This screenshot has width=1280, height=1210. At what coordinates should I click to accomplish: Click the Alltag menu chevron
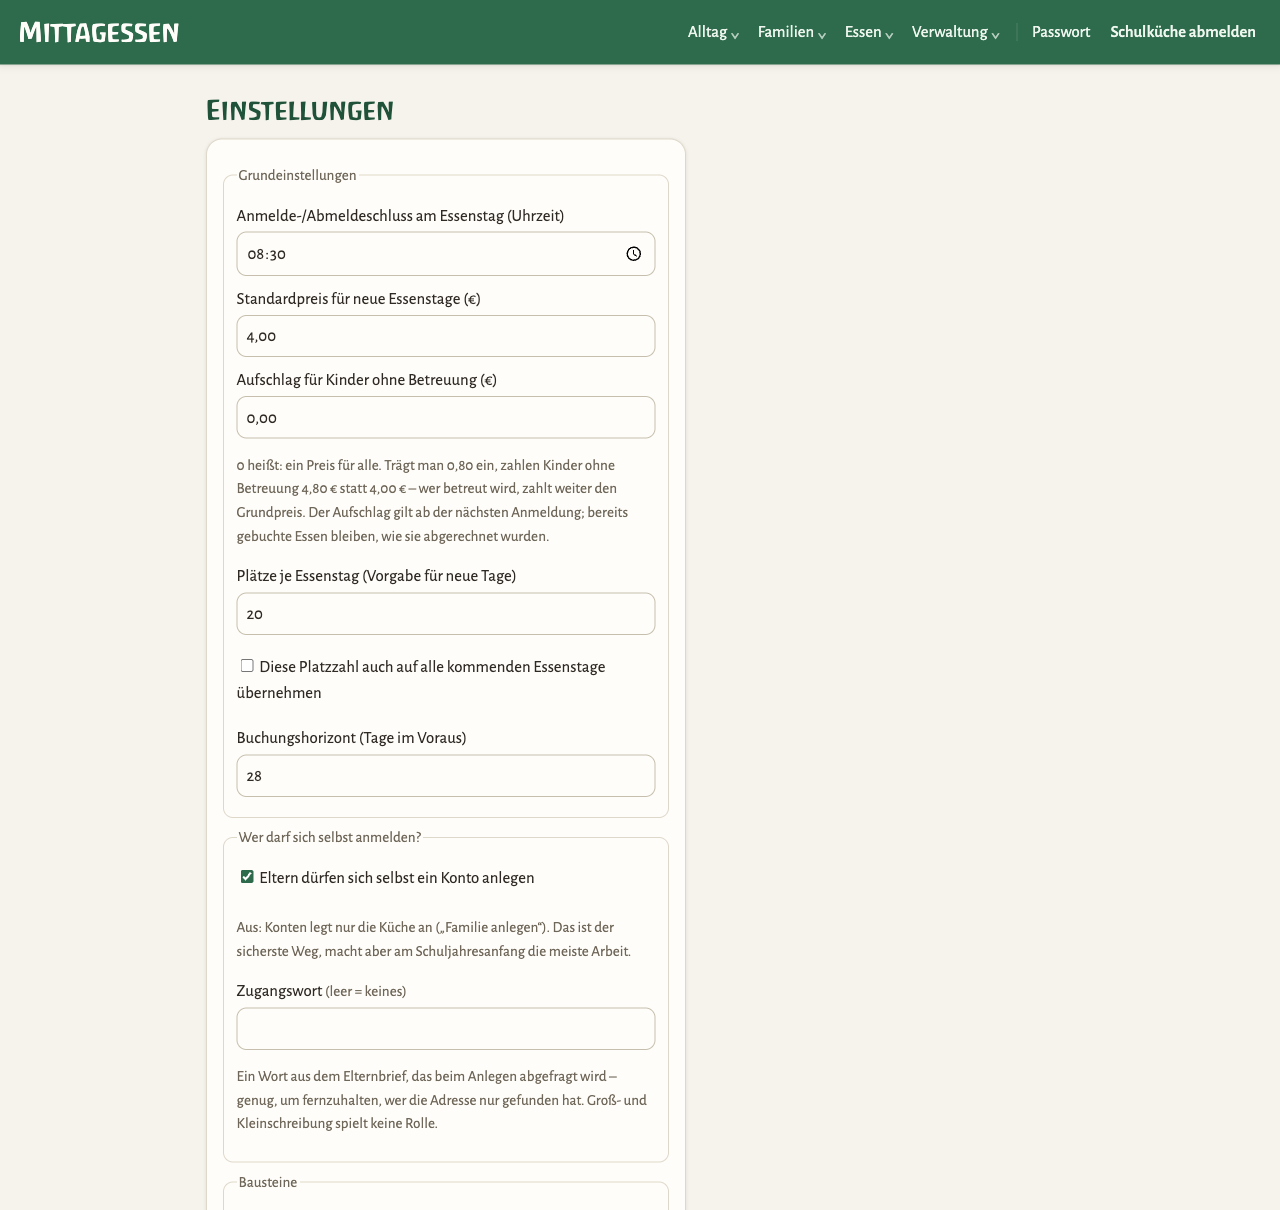[735, 35]
